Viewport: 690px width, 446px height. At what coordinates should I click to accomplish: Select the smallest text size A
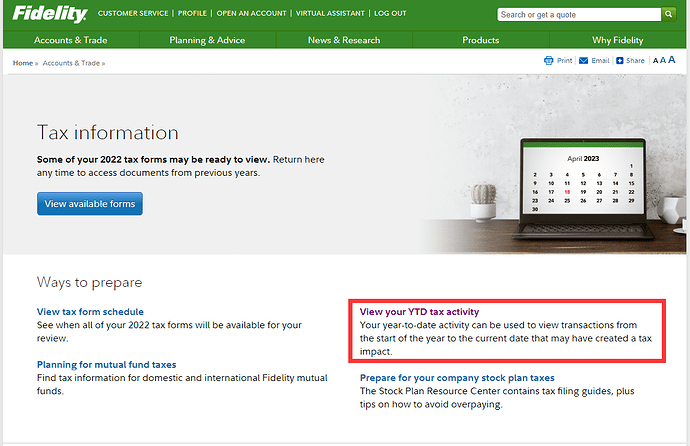point(655,61)
